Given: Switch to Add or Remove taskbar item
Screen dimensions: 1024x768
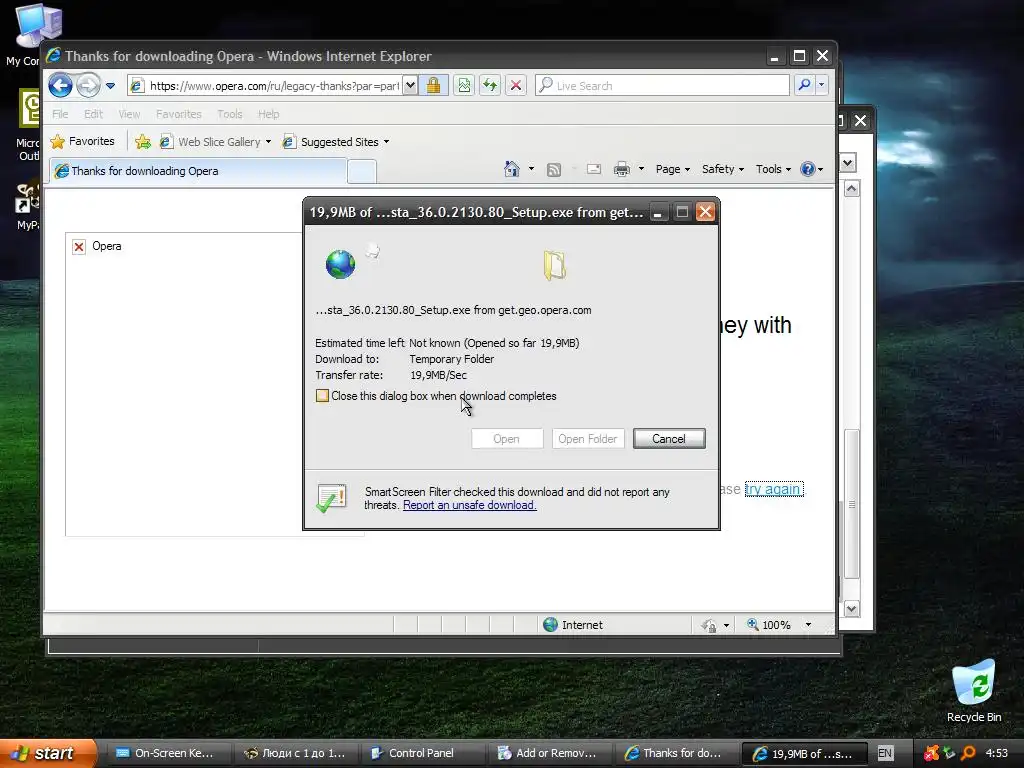Looking at the screenshot, I should pyautogui.click(x=549, y=753).
